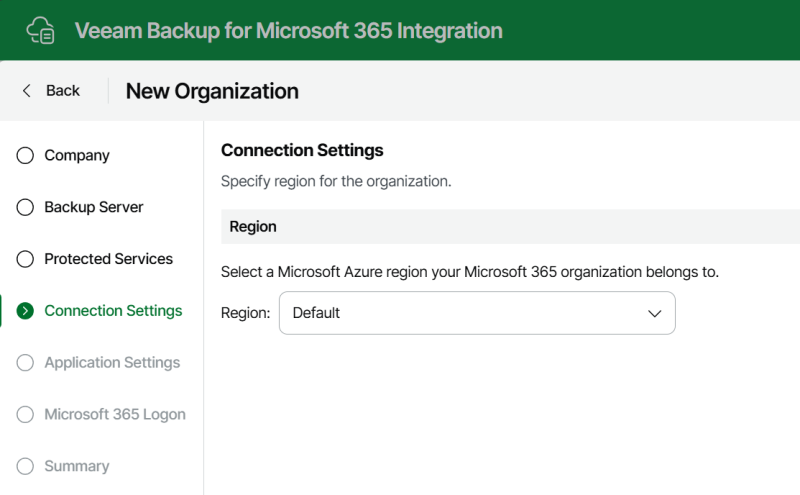Click the Protected Services step circle
This screenshot has height=495, width=800.
(x=26, y=259)
